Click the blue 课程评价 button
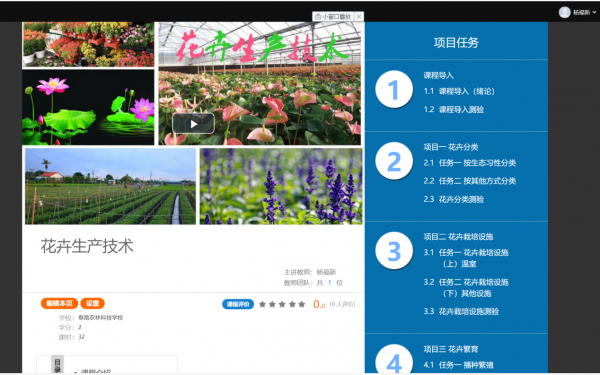This screenshot has width=600, height=375. click(x=238, y=304)
